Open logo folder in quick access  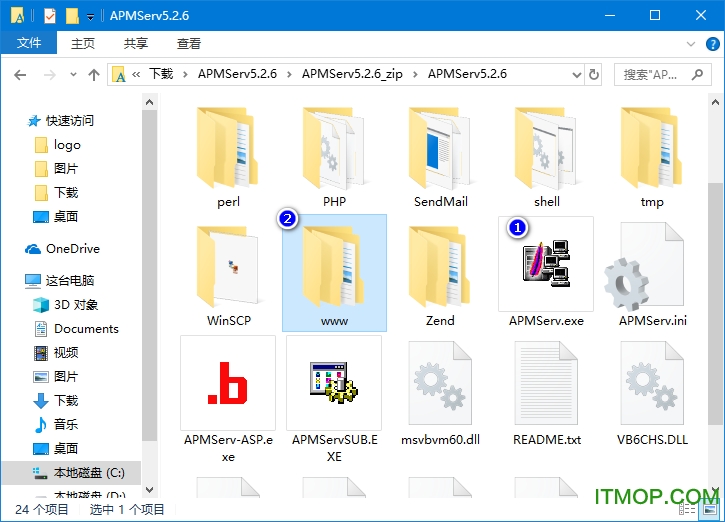(58, 145)
